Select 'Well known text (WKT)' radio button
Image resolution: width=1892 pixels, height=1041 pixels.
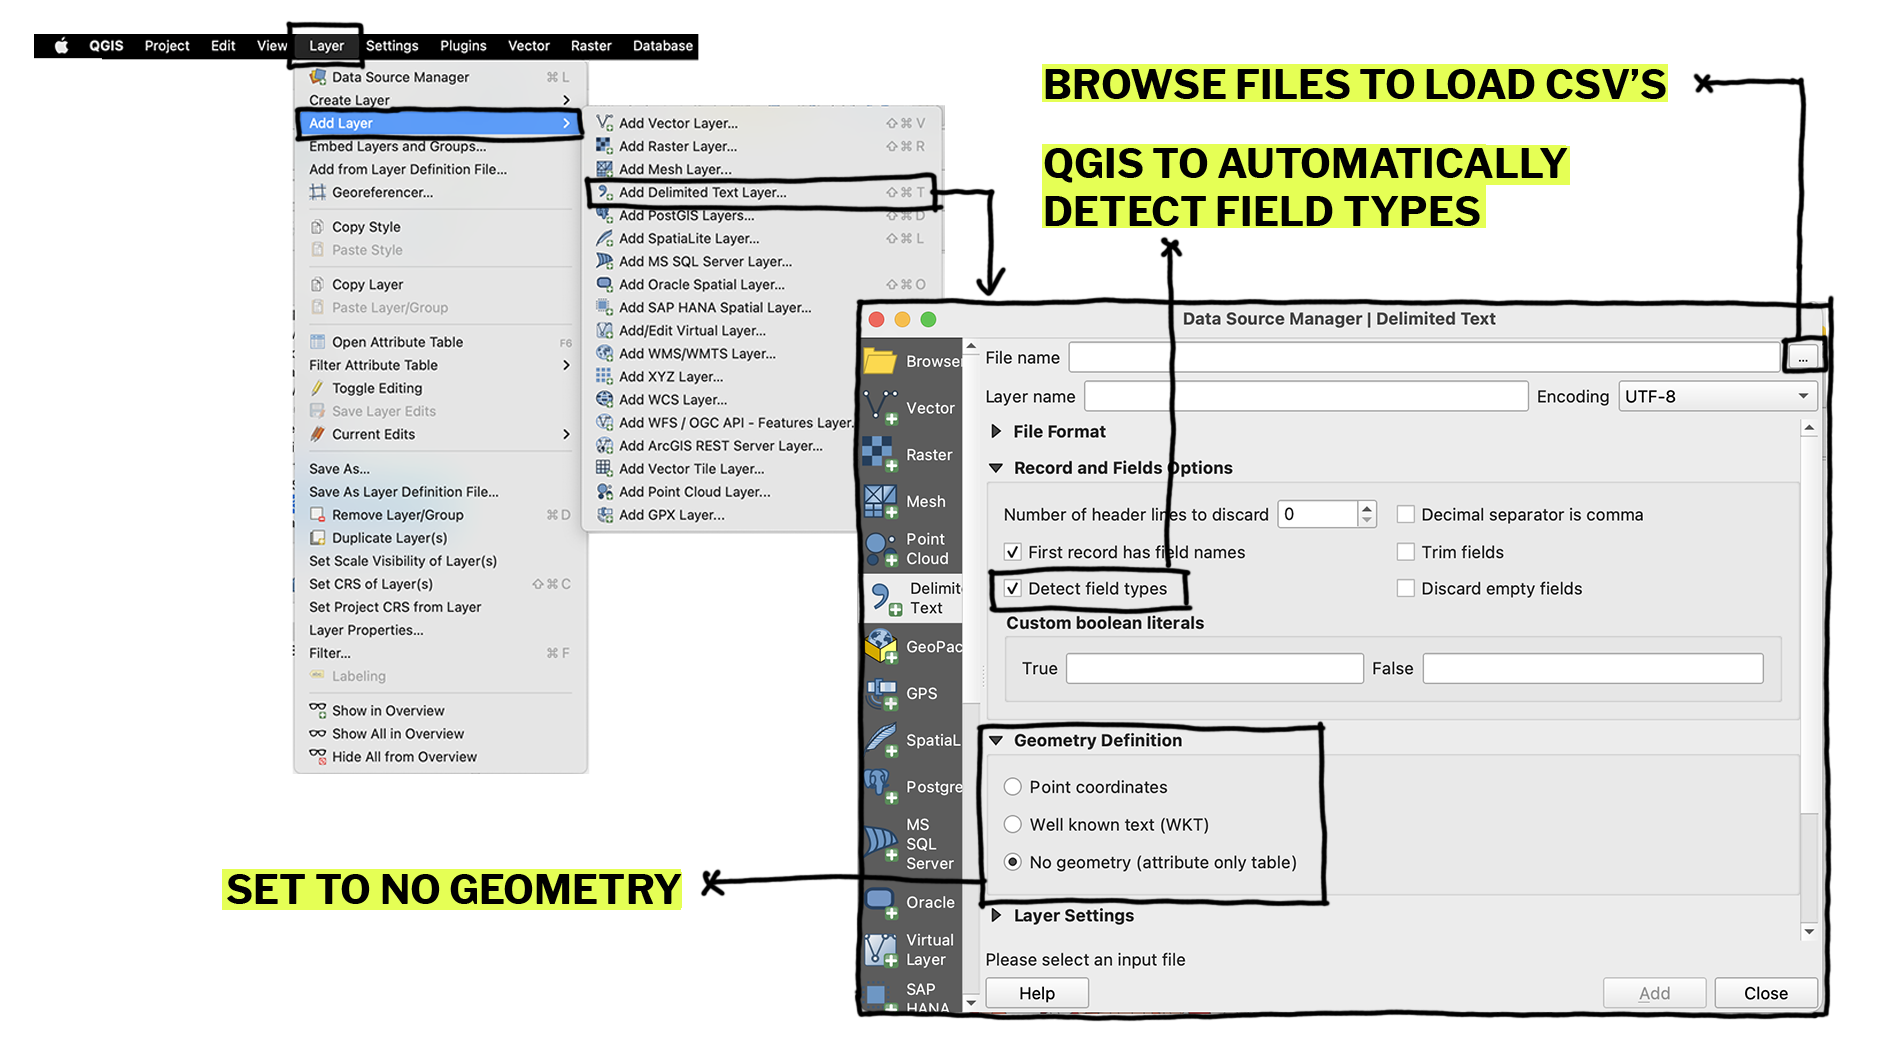click(x=1013, y=825)
